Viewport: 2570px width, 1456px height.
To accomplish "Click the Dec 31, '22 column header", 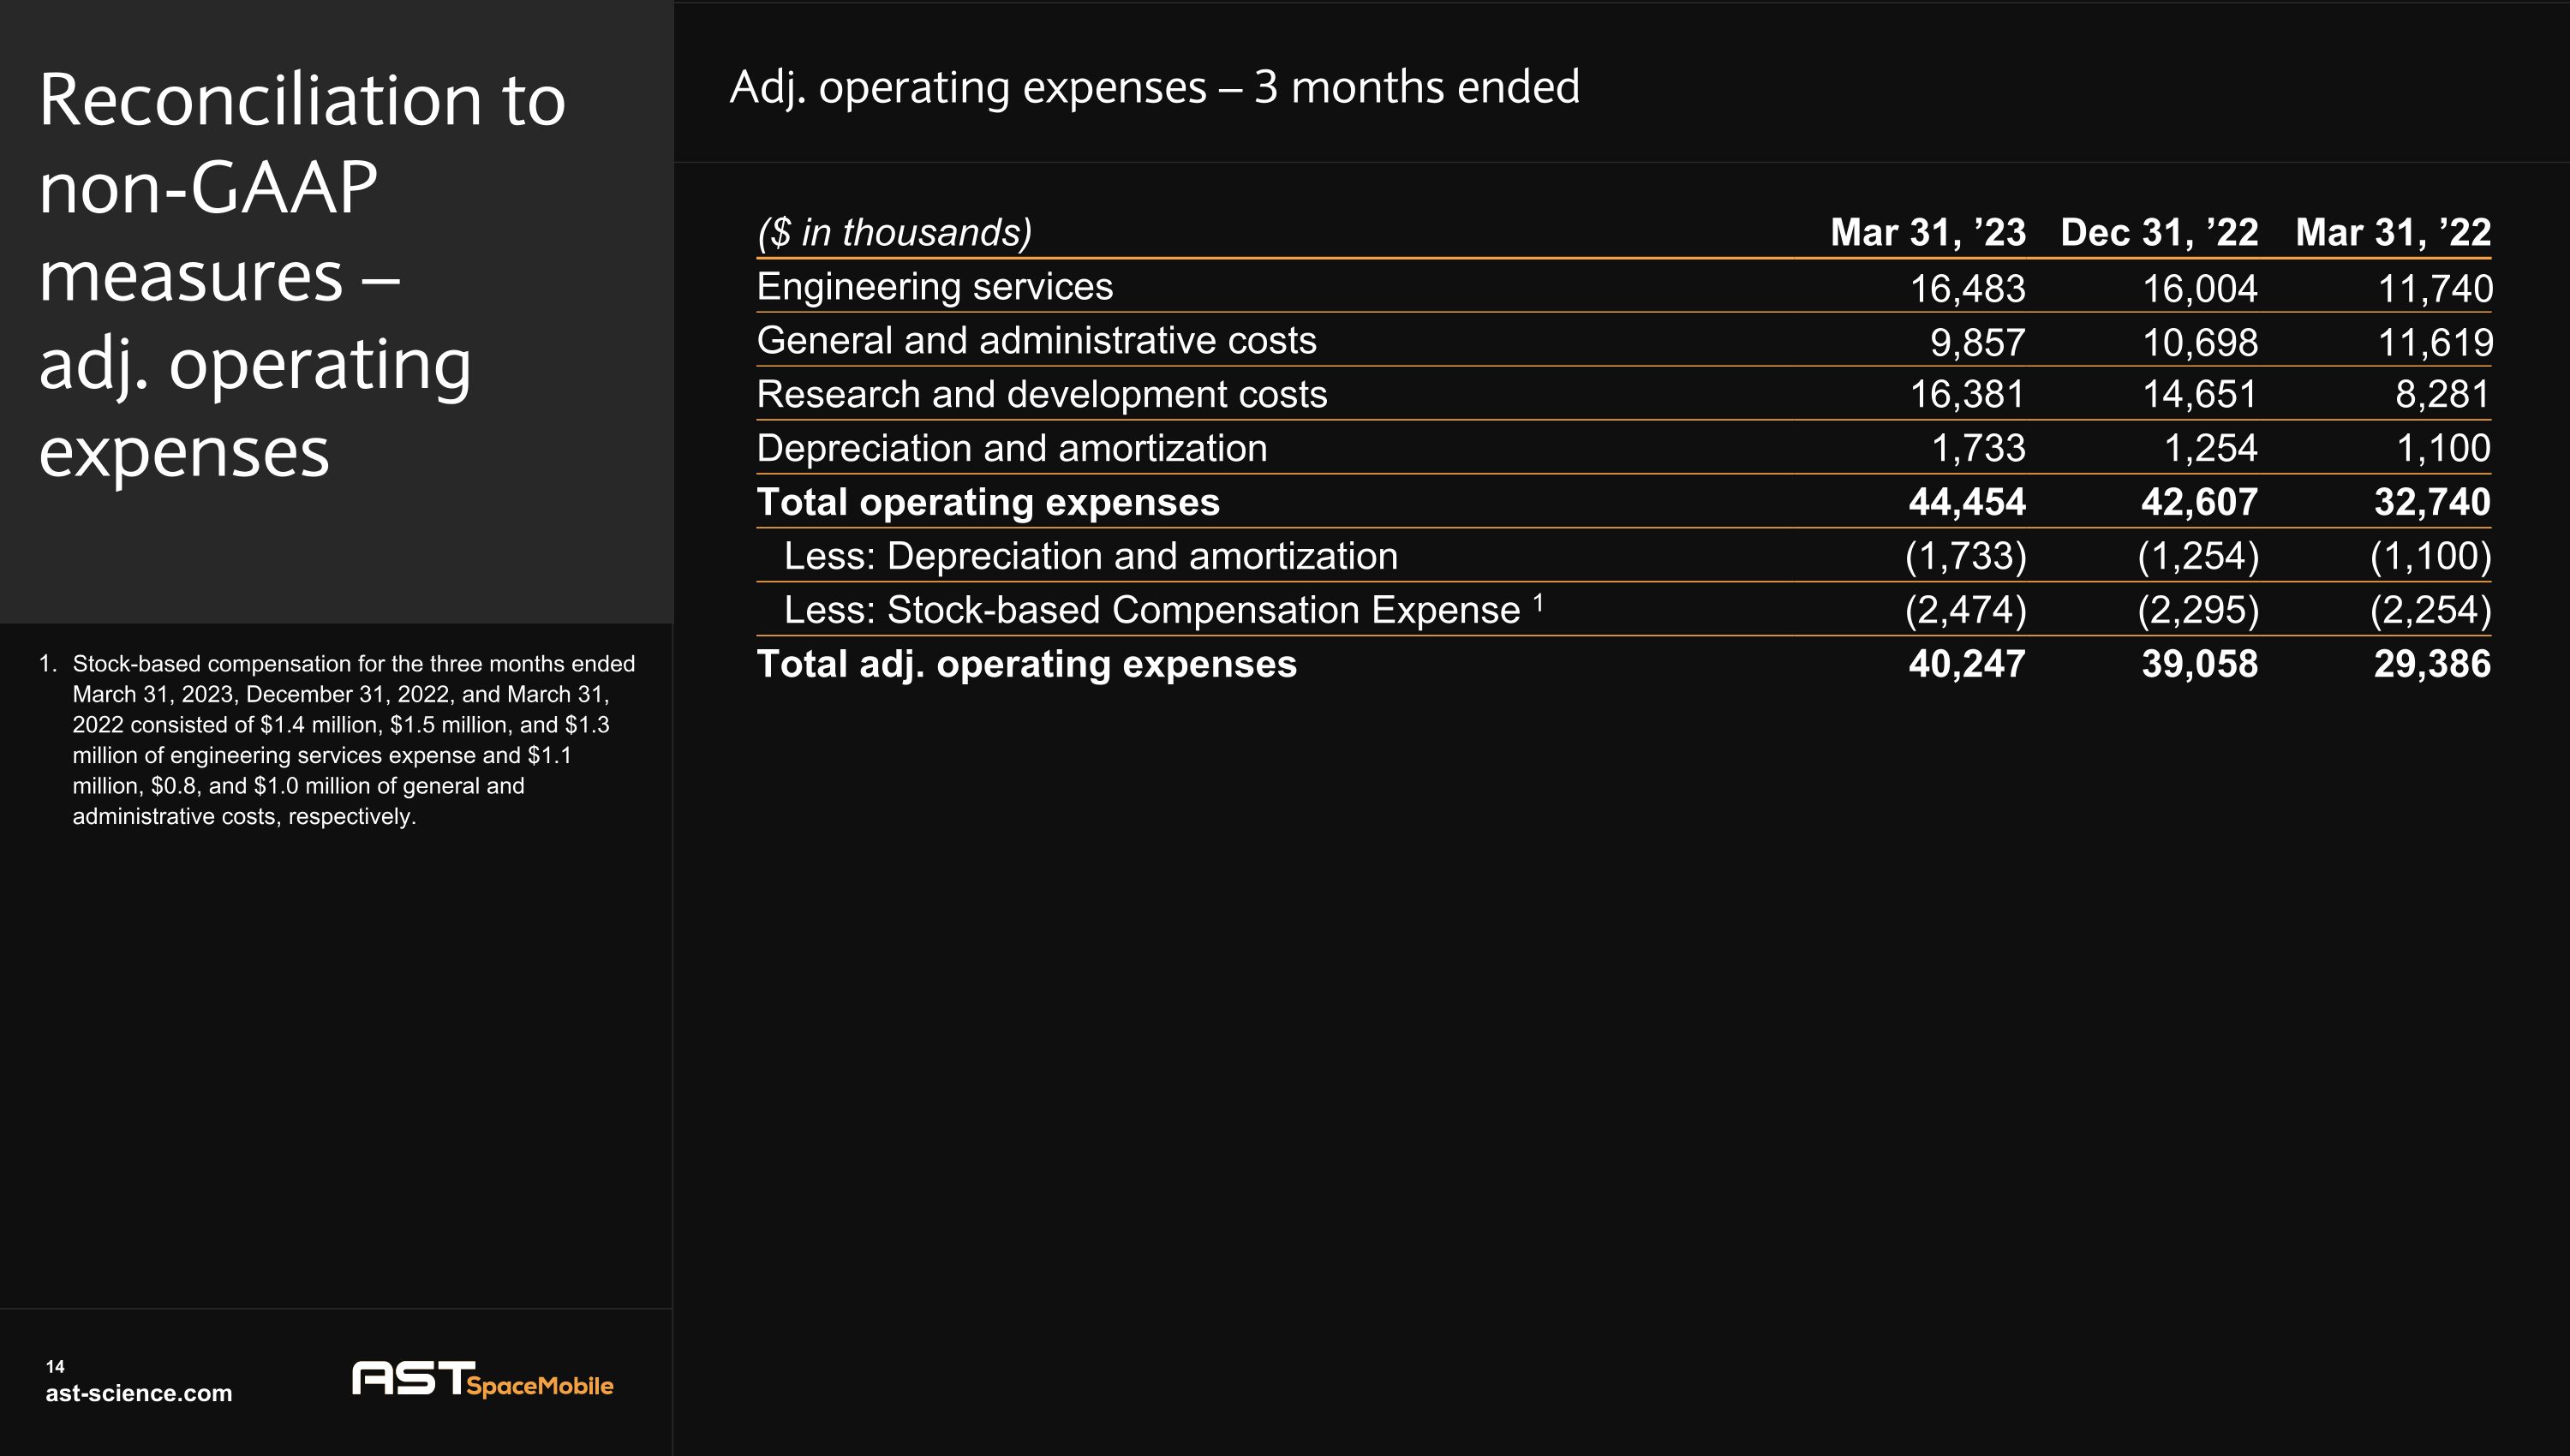I will point(2158,232).
